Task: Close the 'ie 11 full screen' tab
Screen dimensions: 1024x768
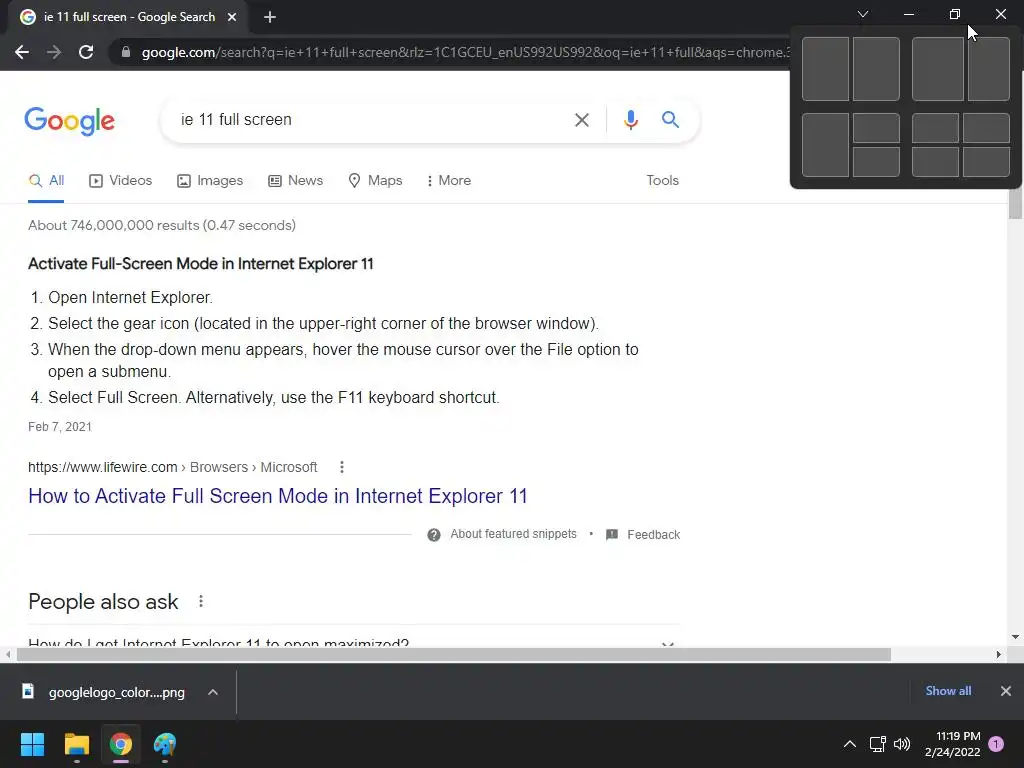Action: [x=232, y=17]
